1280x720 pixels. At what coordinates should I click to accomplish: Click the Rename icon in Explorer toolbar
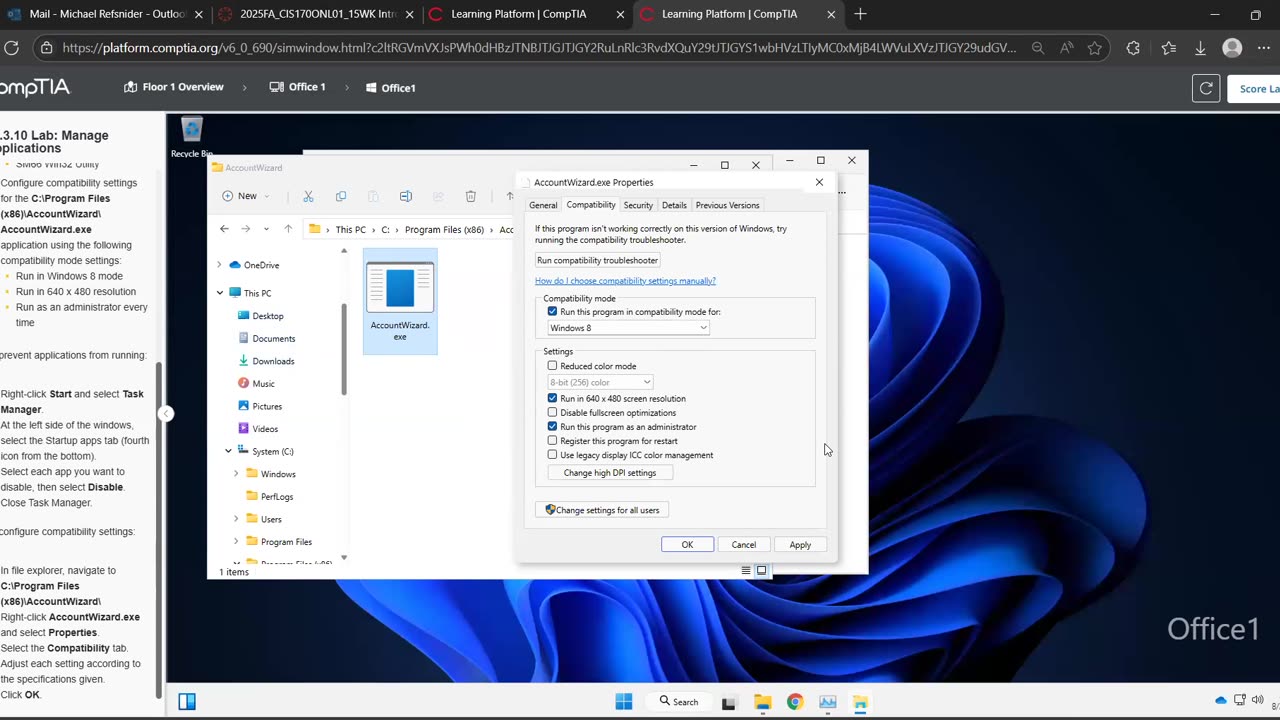point(405,196)
